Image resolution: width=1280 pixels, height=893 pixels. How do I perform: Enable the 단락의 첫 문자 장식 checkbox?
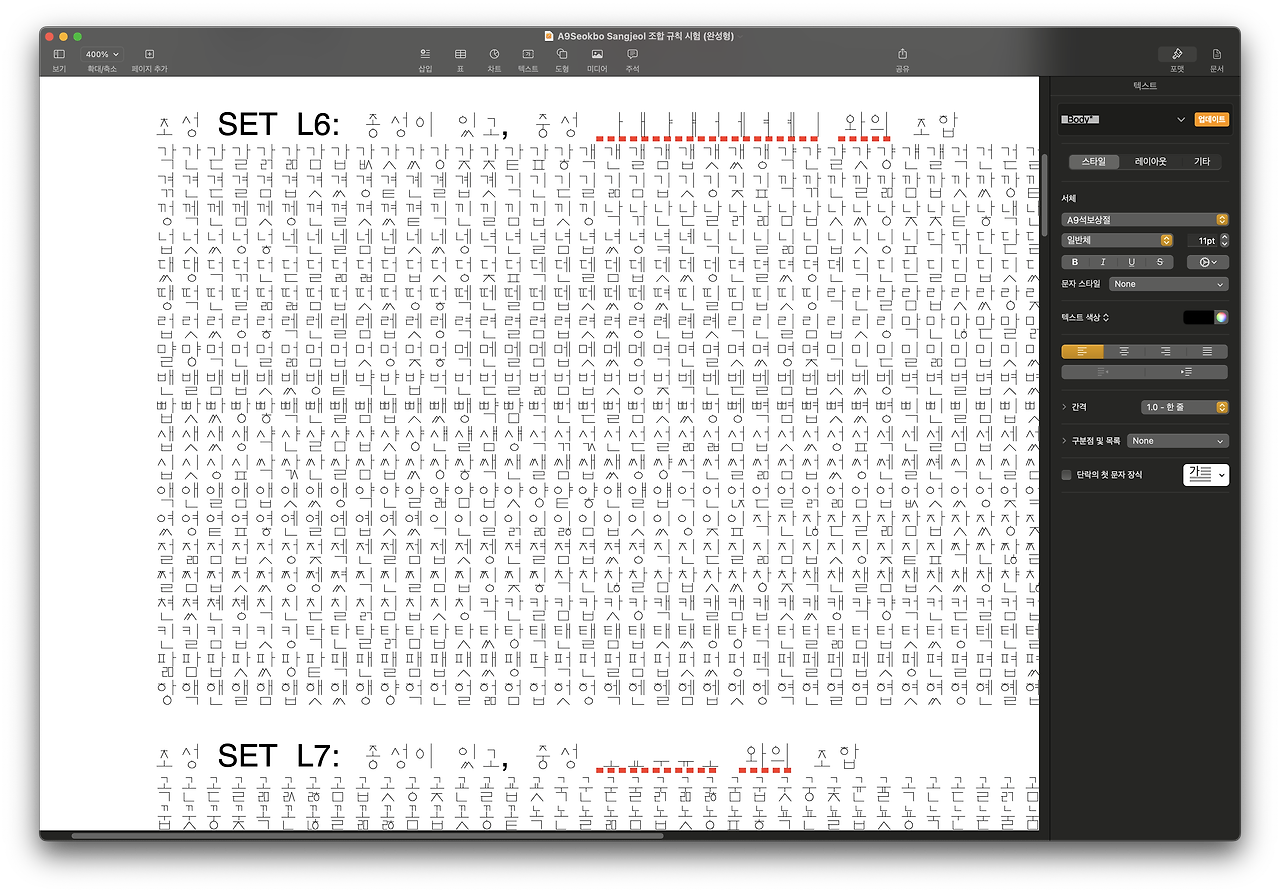[1066, 475]
